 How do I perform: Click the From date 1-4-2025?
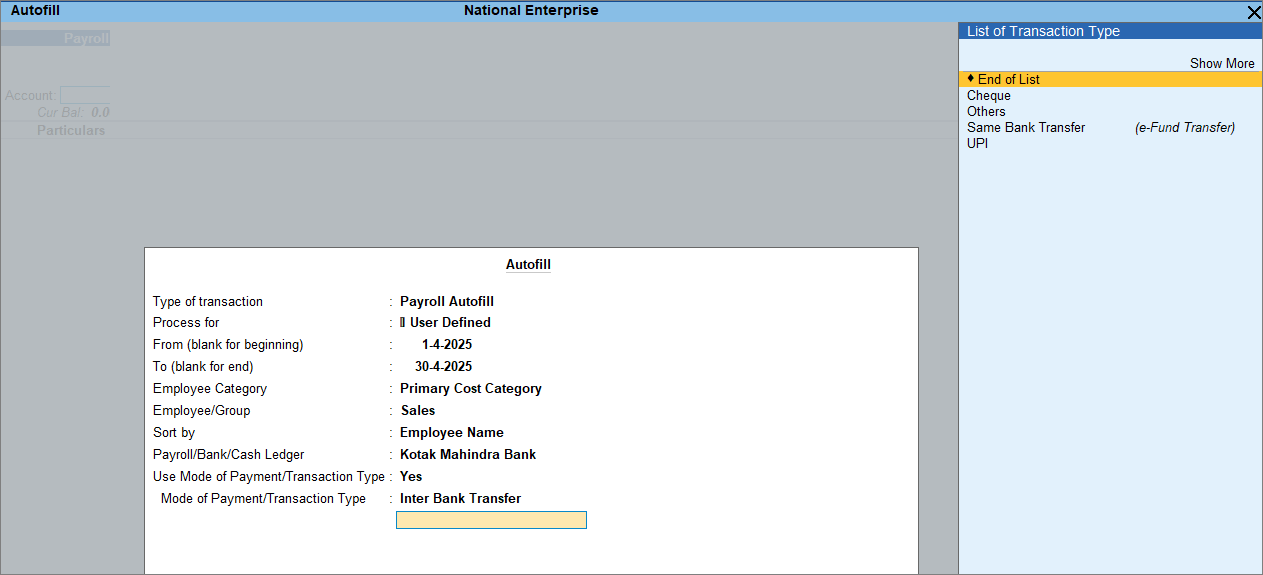tap(446, 345)
